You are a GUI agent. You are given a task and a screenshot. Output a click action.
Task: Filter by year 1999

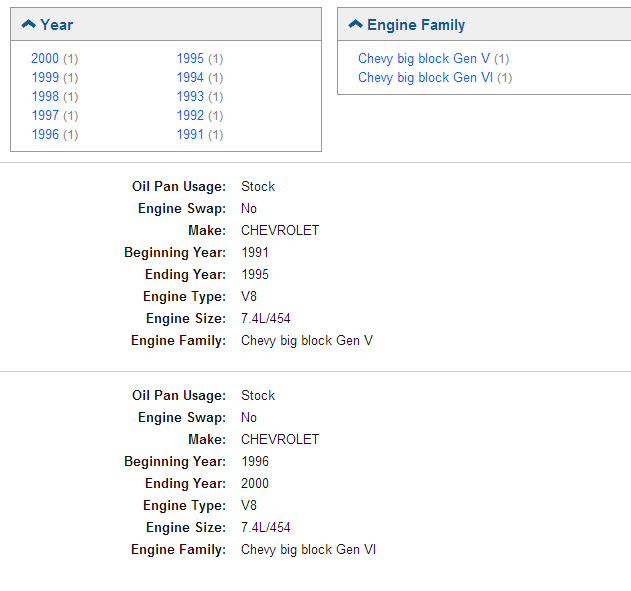[45, 77]
